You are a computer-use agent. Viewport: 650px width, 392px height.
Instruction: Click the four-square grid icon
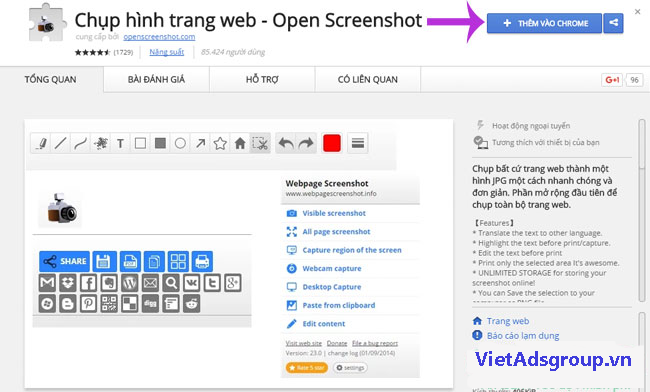coord(178,261)
